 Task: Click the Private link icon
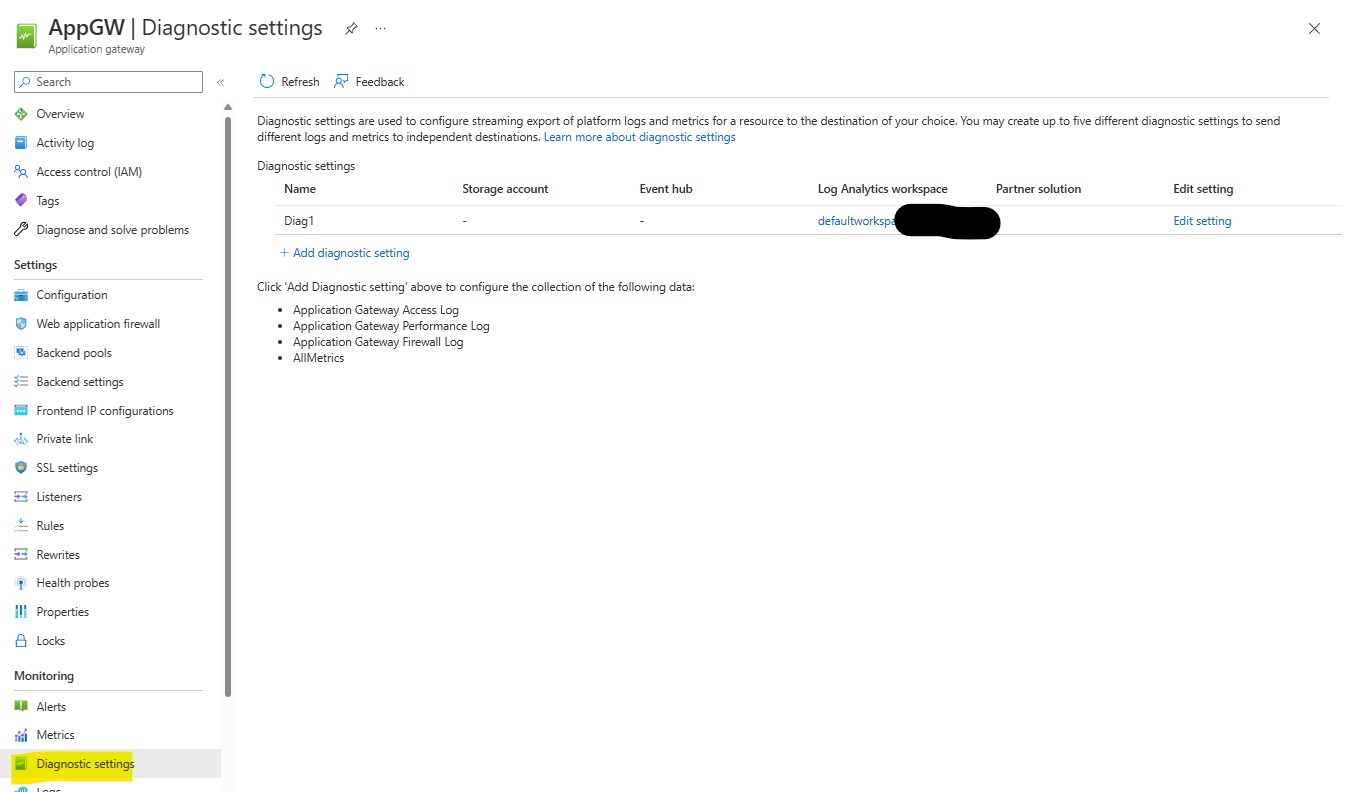21,439
